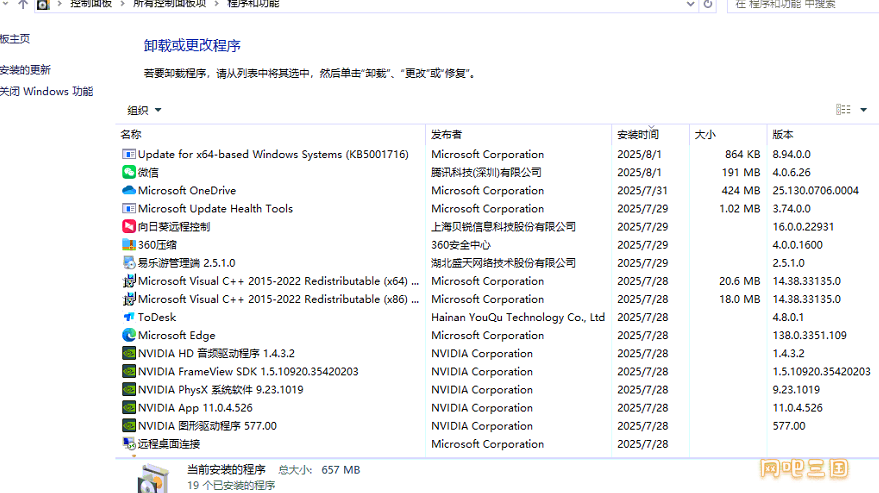
Task: Open the 组织 dropdown menu
Action: 144,110
